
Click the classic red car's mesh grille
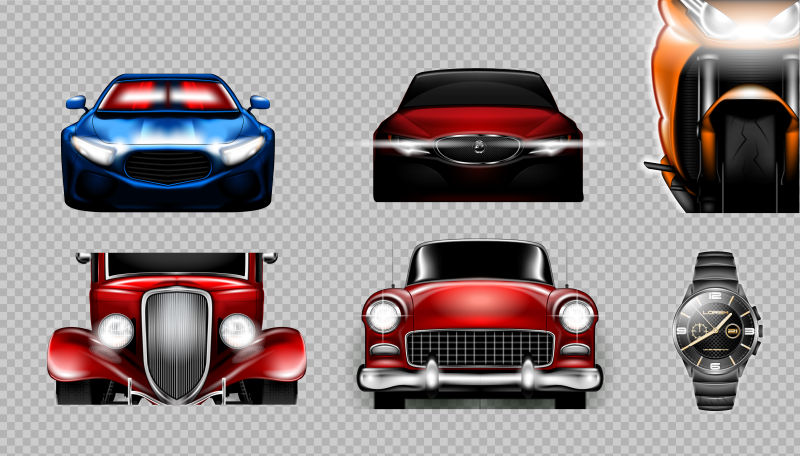[480, 348]
